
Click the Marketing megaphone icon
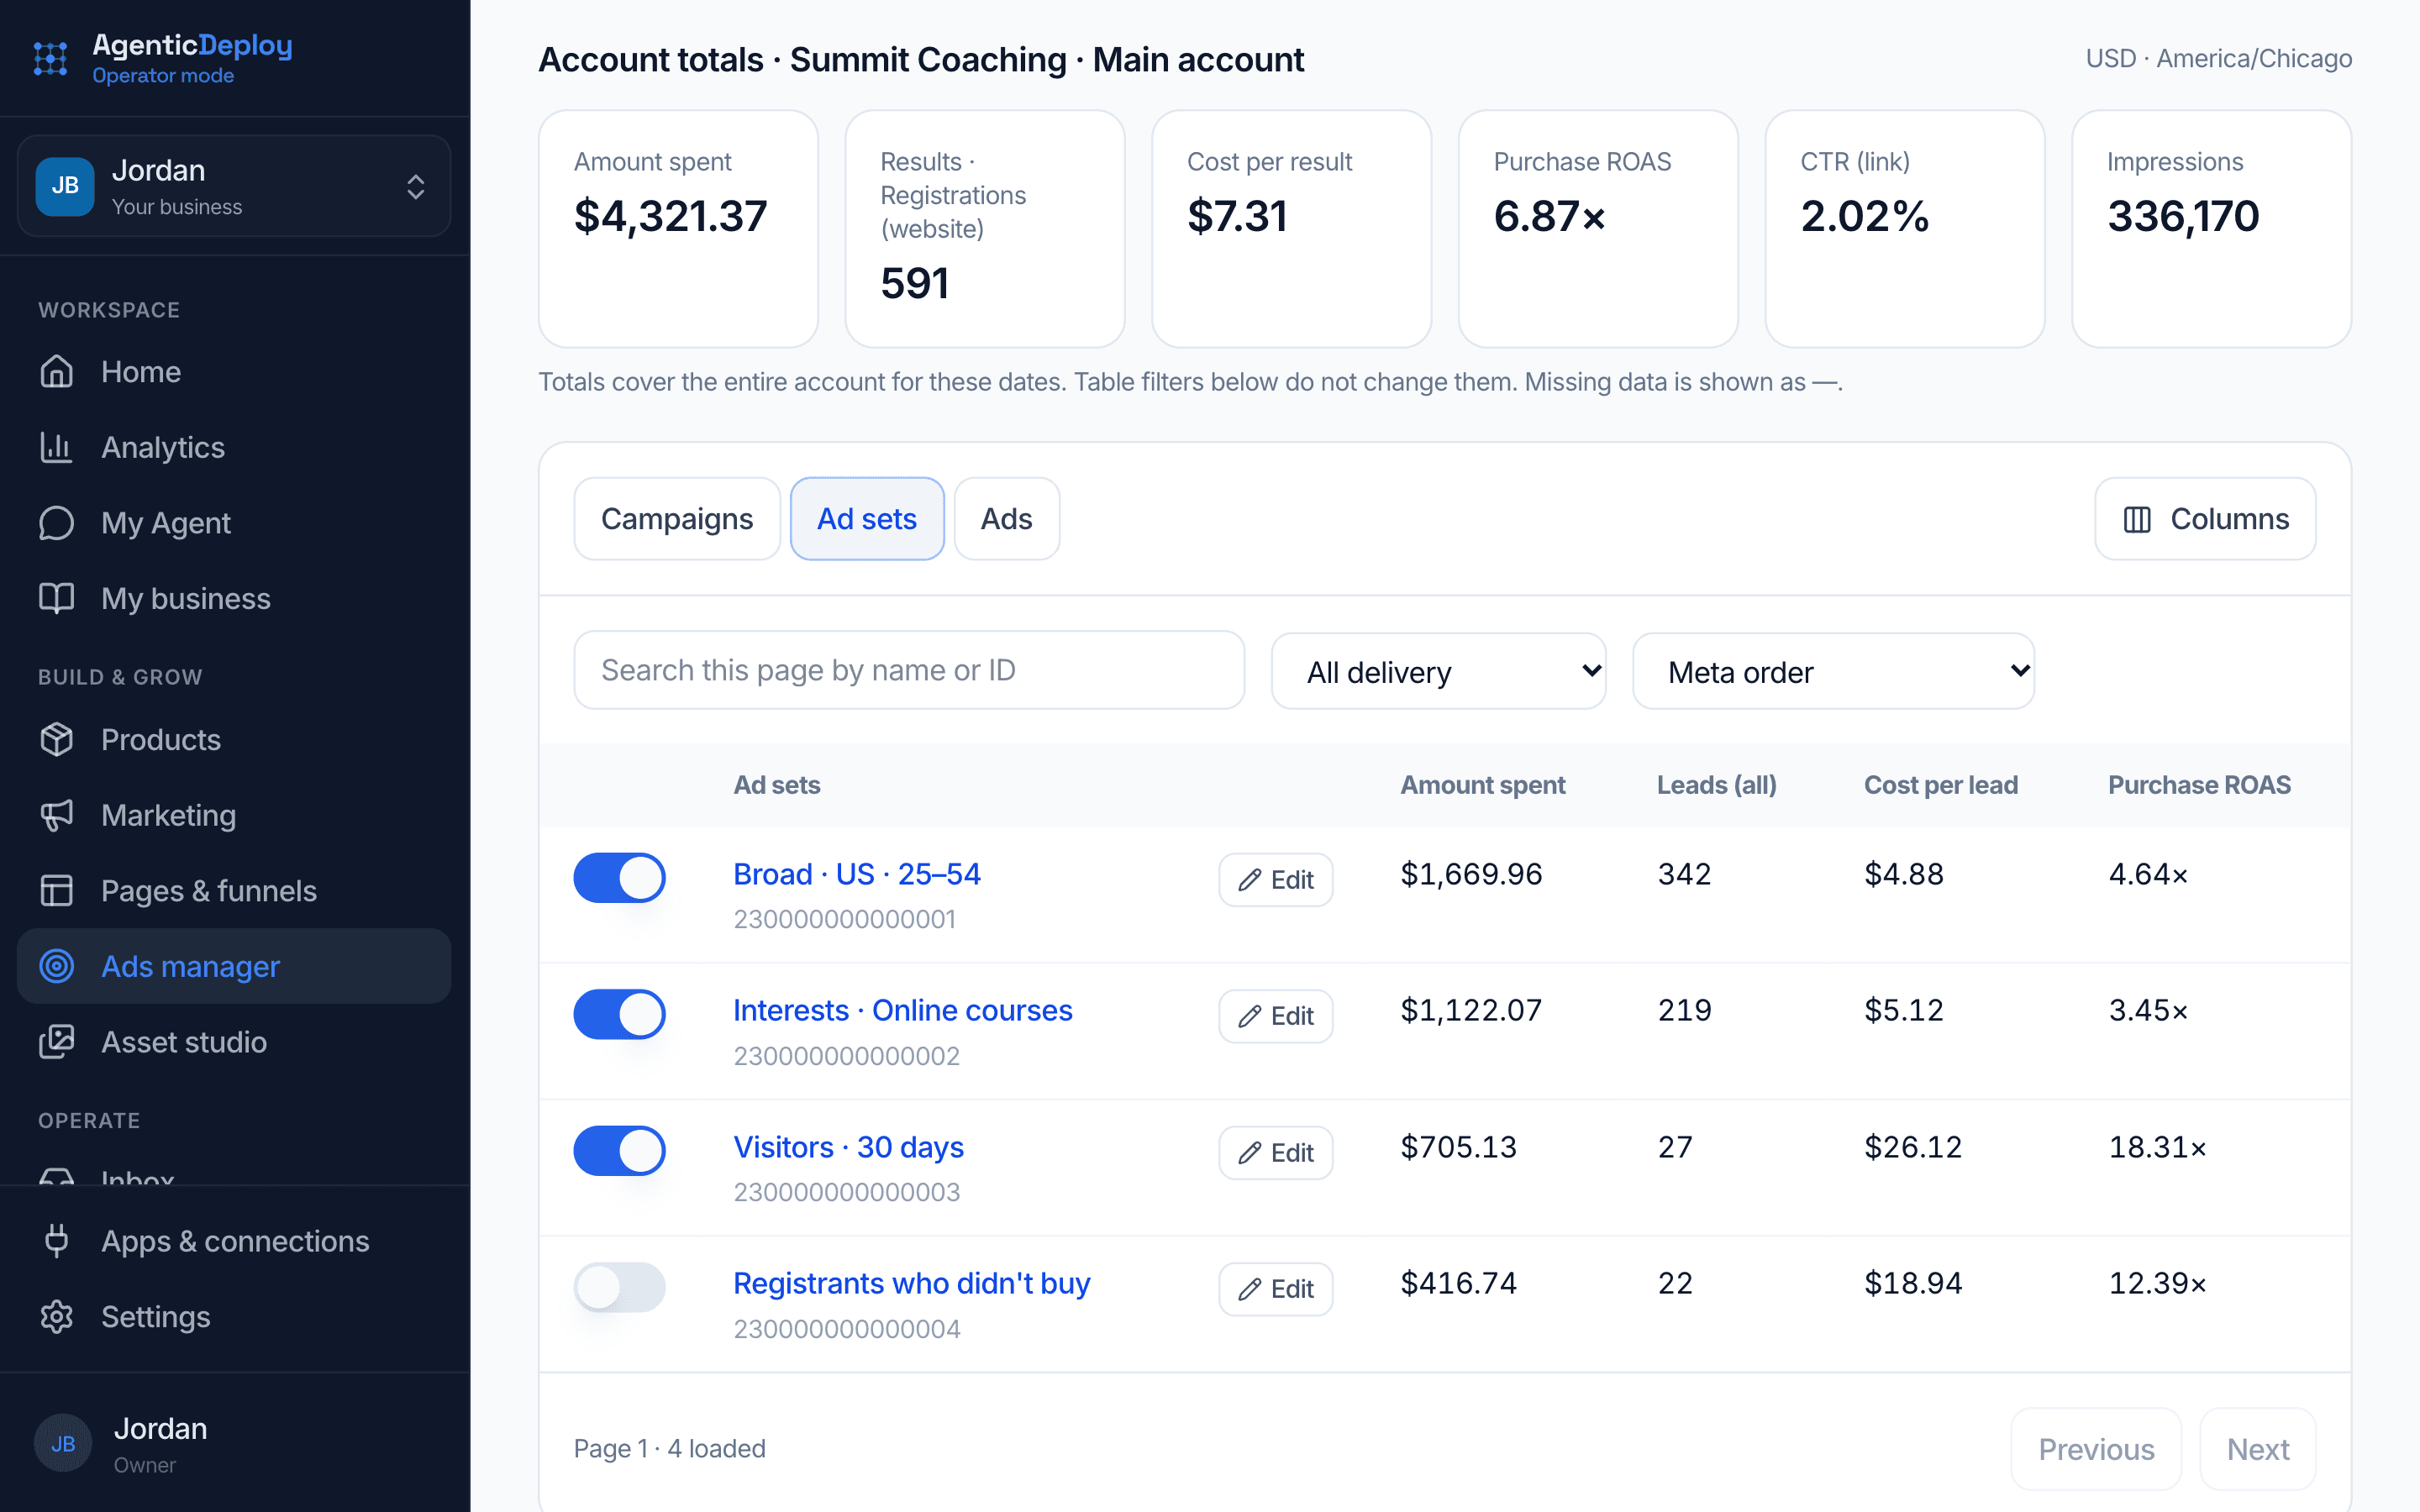point(57,815)
